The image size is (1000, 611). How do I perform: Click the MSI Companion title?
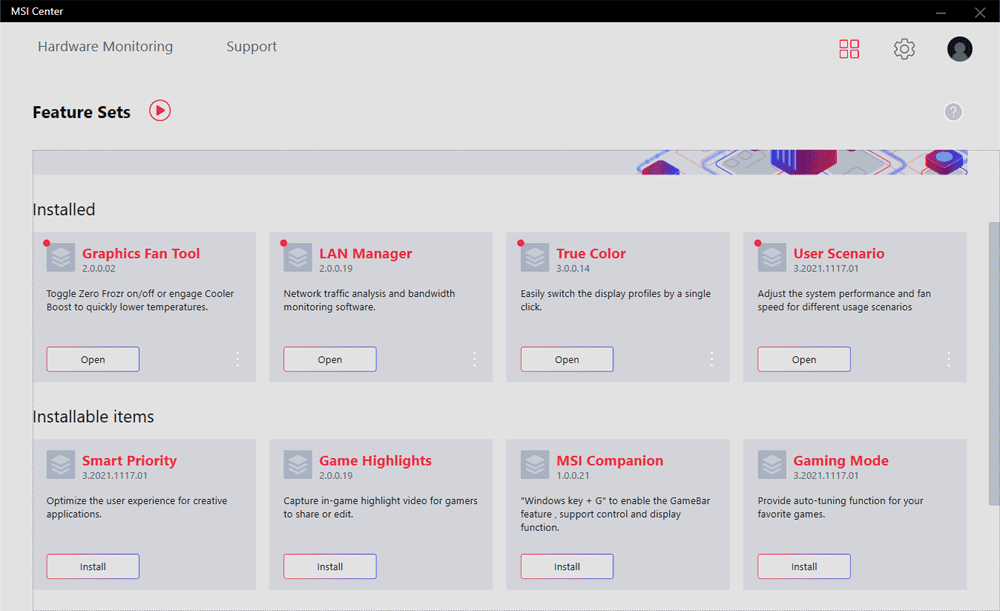(x=609, y=460)
